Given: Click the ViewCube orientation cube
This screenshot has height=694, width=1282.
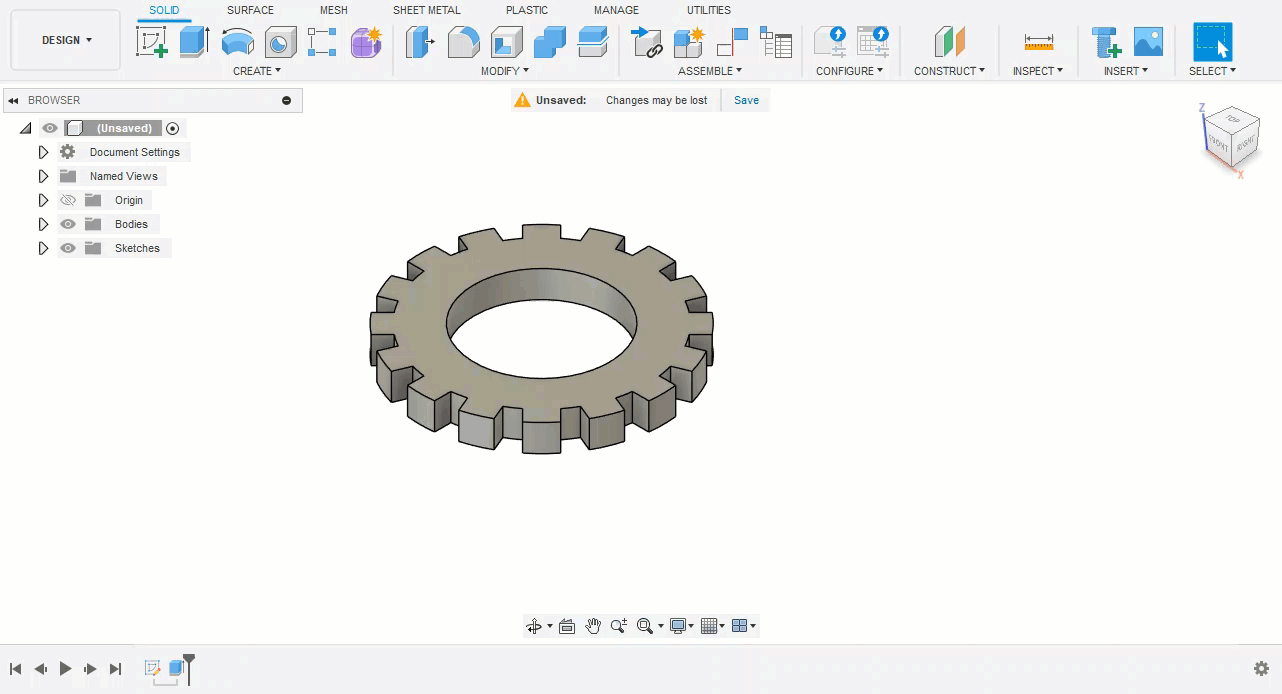Looking at the screenshot, I should pos(1230,137).
